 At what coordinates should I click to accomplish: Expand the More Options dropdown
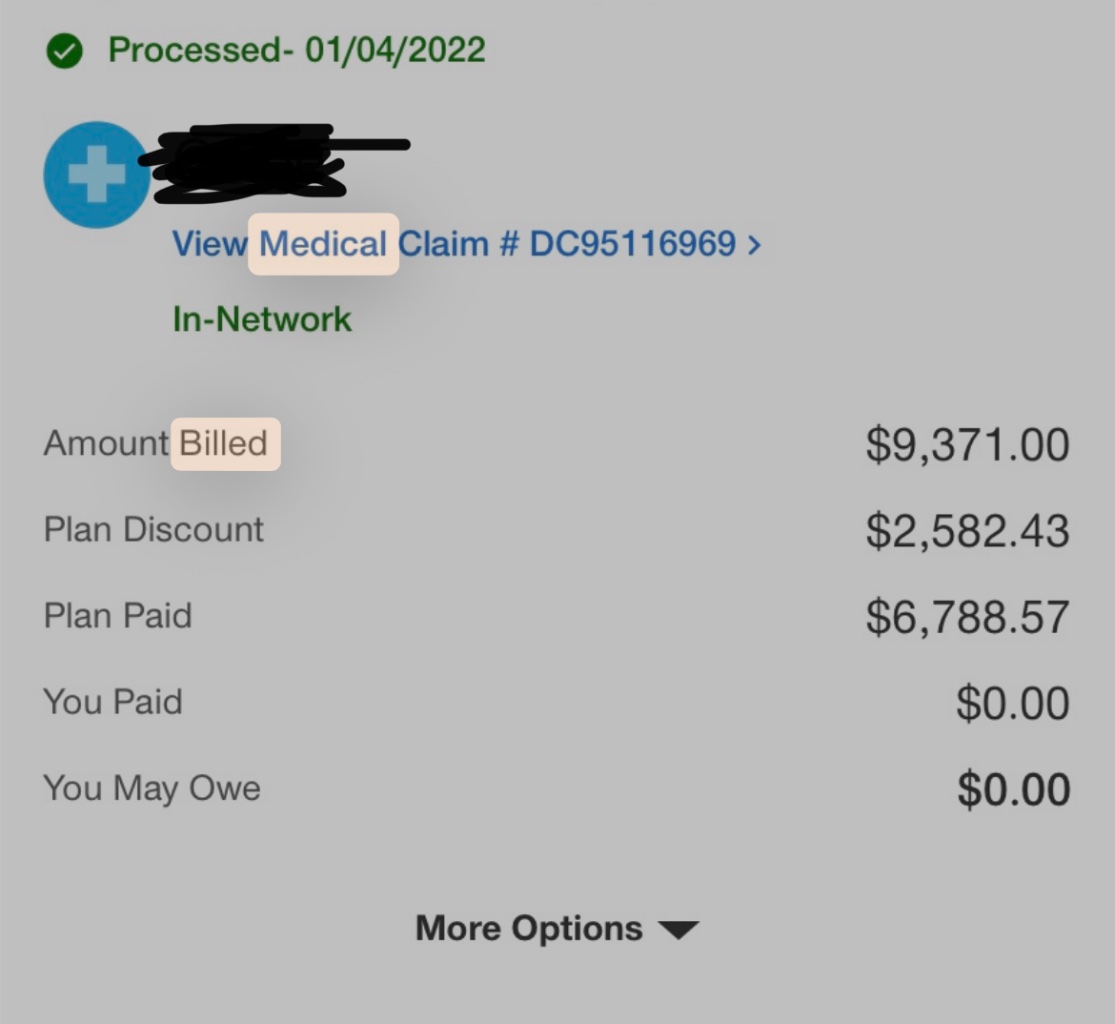[x=557, y=928]
